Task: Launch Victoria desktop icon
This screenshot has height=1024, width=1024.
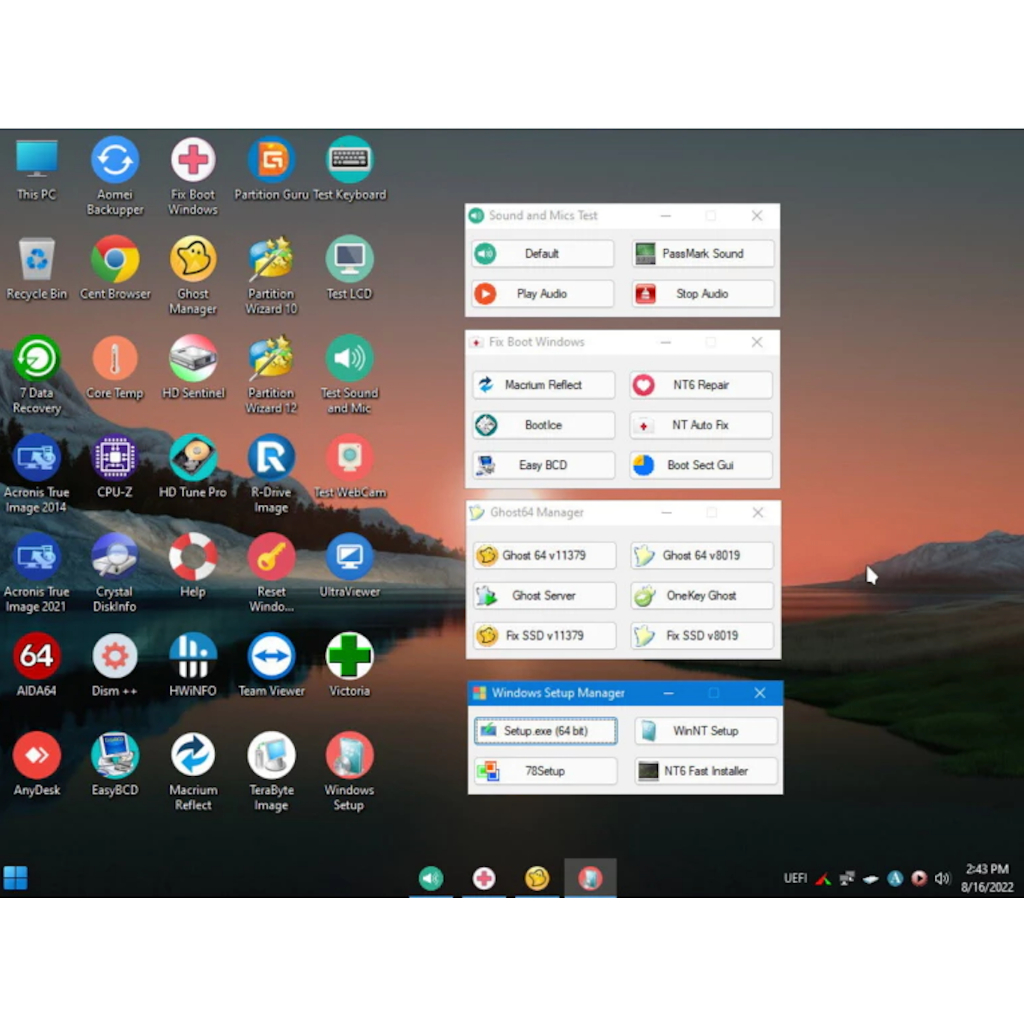Action: tap(349, 664)
